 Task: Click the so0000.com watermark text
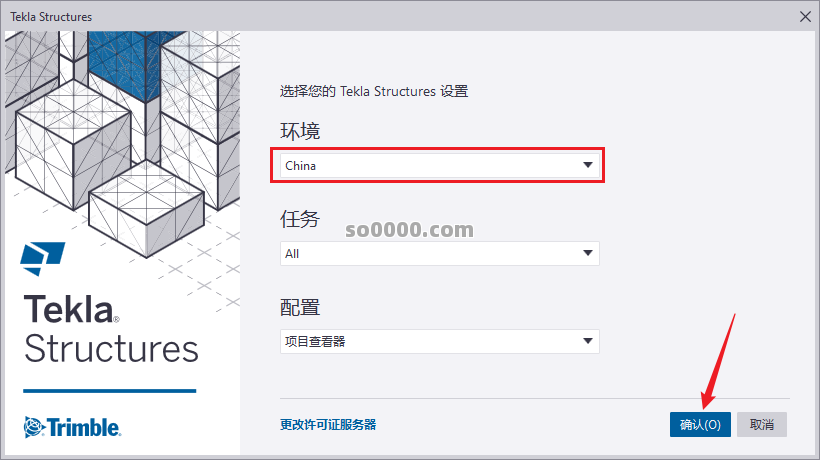[x=409, y=229]
